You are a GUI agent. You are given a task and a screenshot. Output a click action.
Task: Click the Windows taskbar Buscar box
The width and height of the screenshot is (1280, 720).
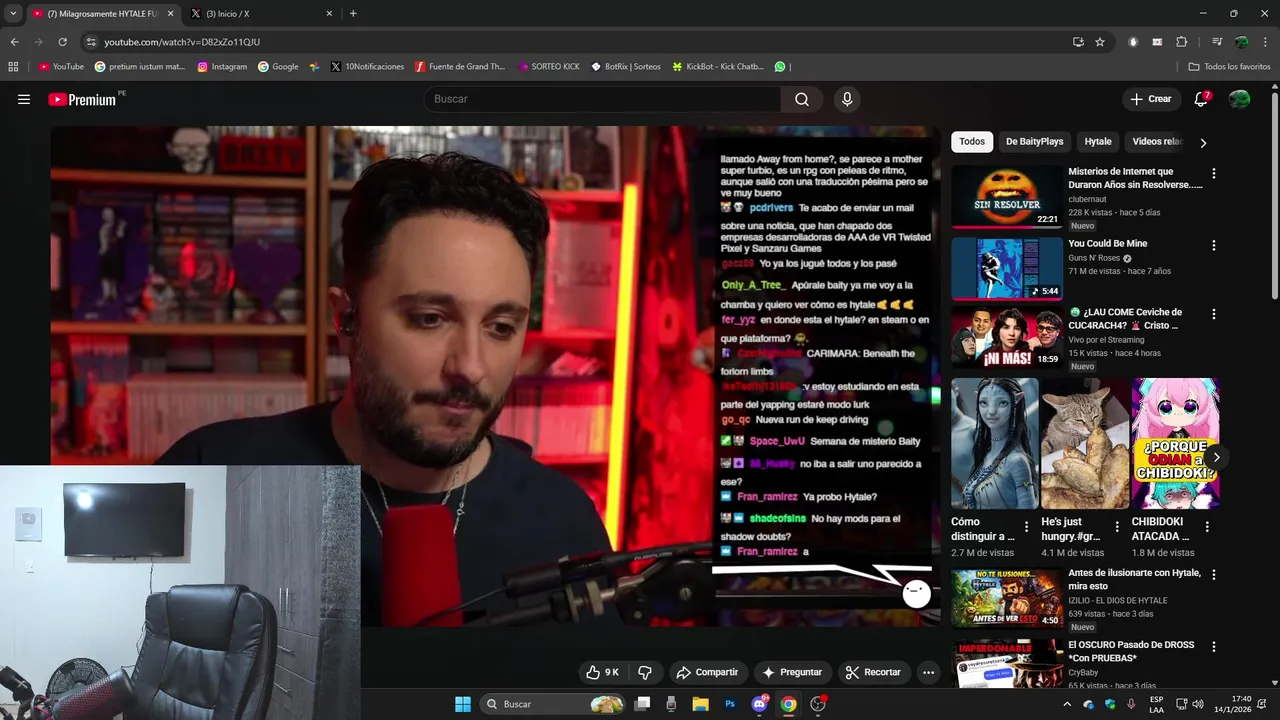click(553, 704)
